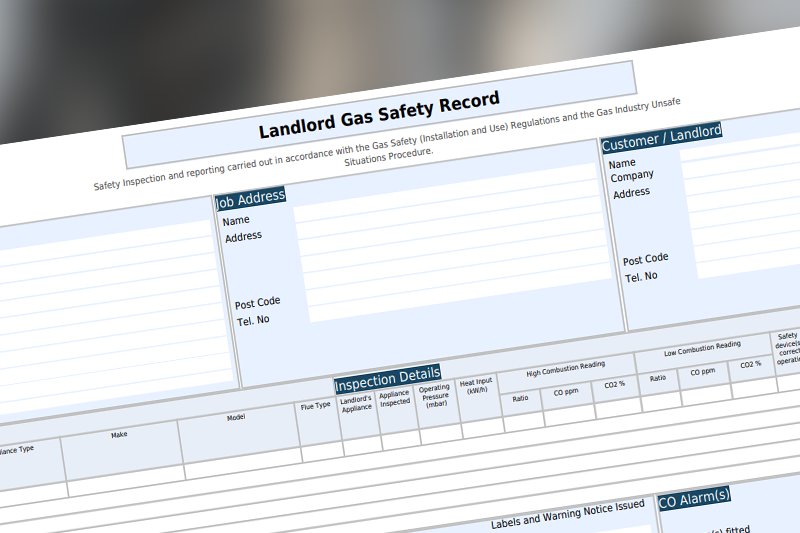800x533 pixels.
Task: Select the 'Job Address' section header
Action: pyautogui.click(x=251, y=198)
